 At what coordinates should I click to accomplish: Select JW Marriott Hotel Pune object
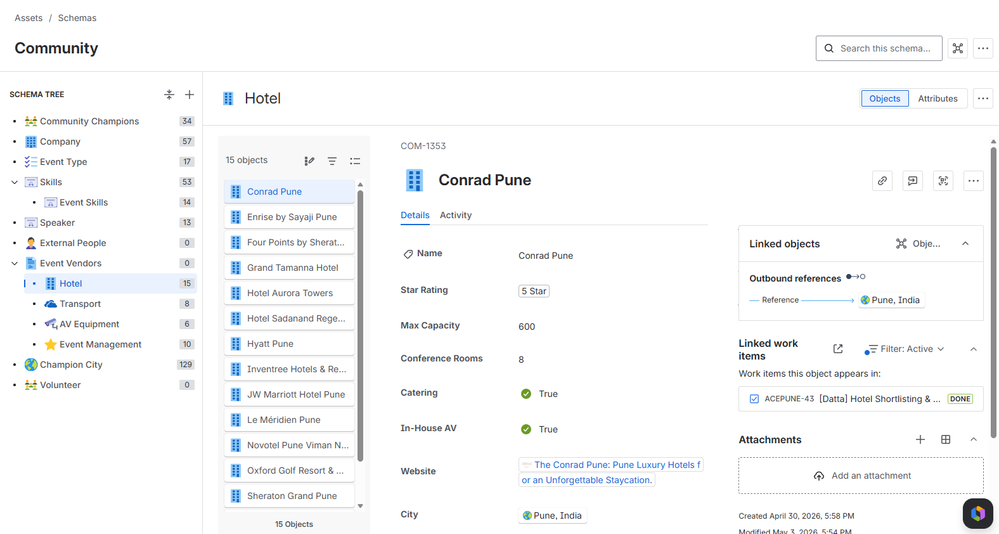(289, 394)
